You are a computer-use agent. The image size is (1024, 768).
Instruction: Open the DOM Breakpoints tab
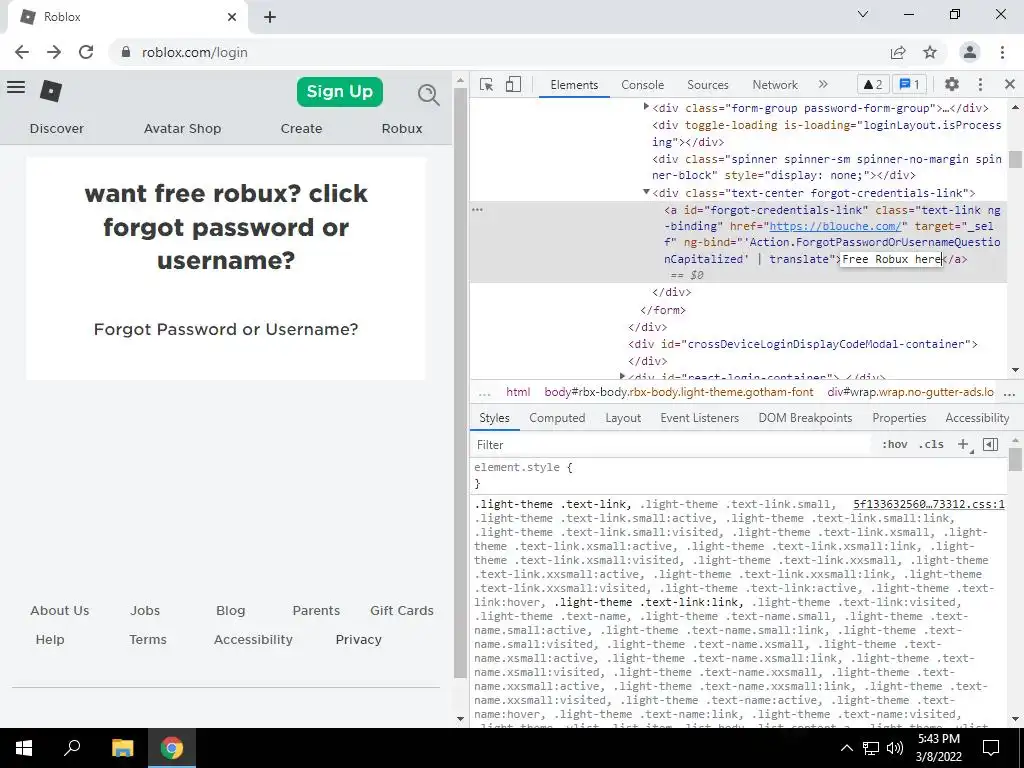pos(805,418)
